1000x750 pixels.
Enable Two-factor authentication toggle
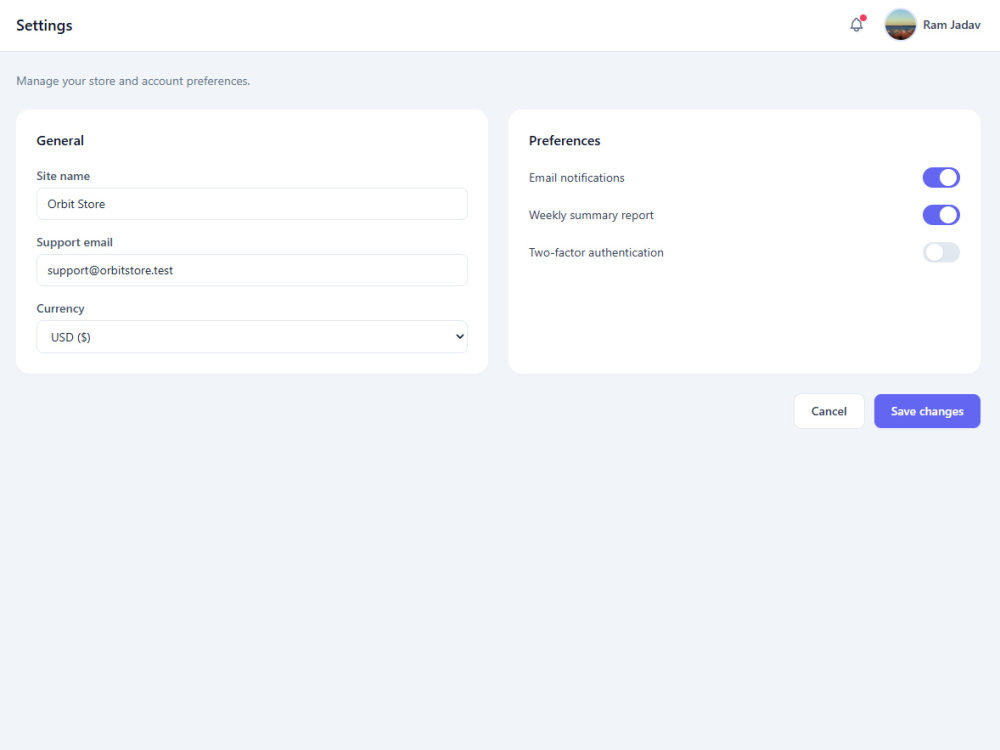[941, 253]
